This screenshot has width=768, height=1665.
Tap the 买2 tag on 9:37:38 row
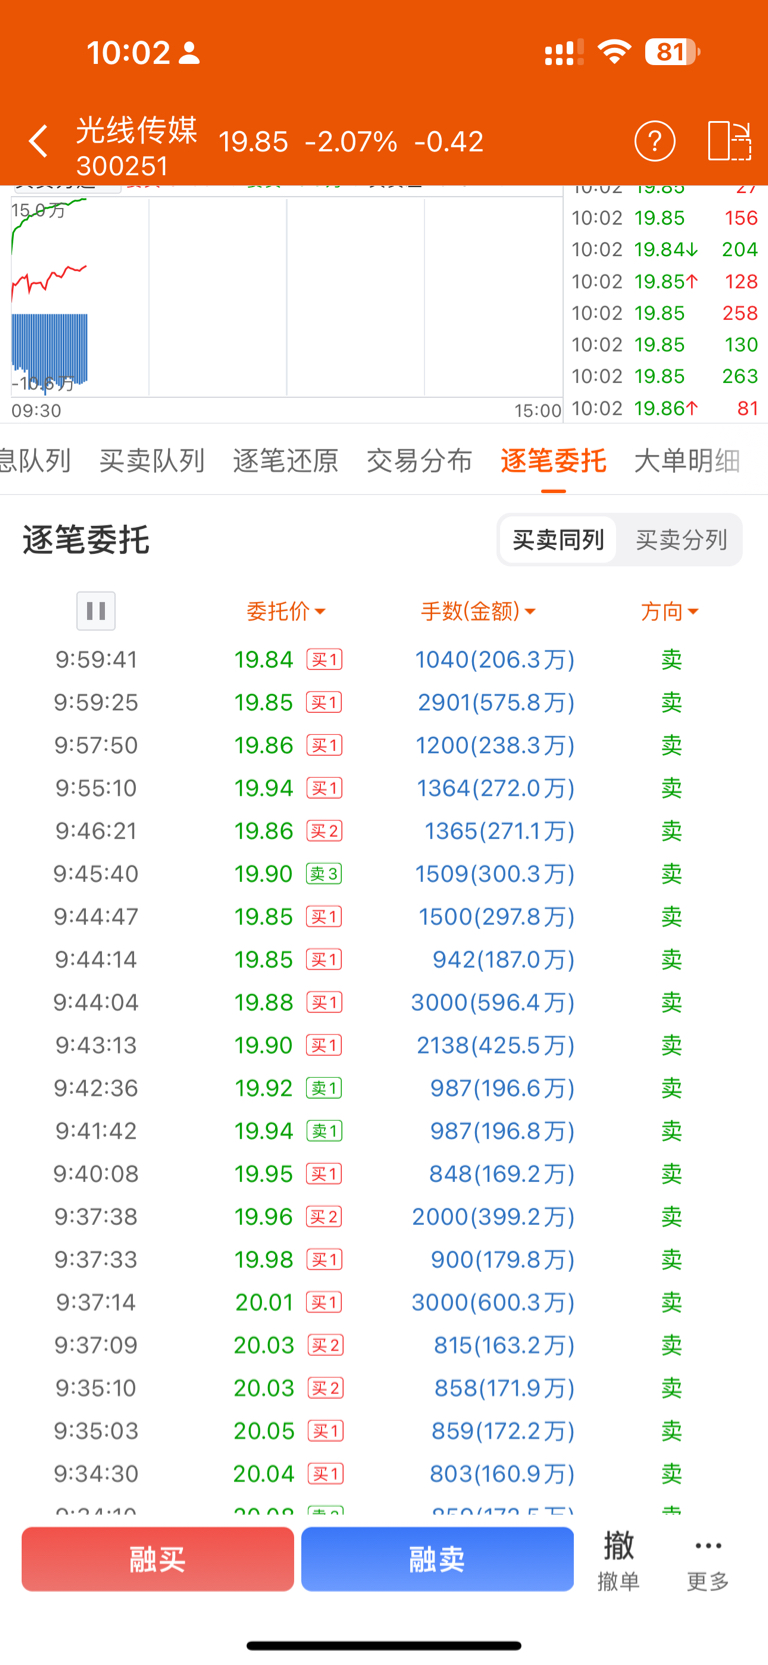point(324,1217)
